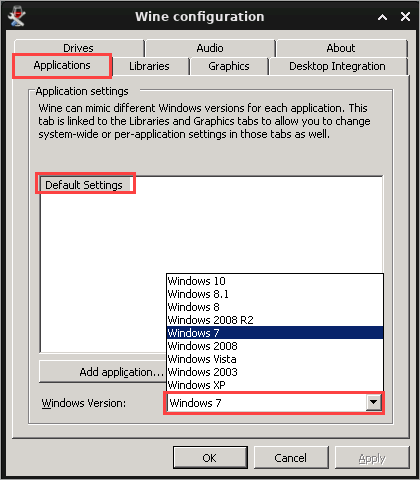Click the Cancel button
The width and height of the screenshot is (420, 480).
click(x=291, y=458)
